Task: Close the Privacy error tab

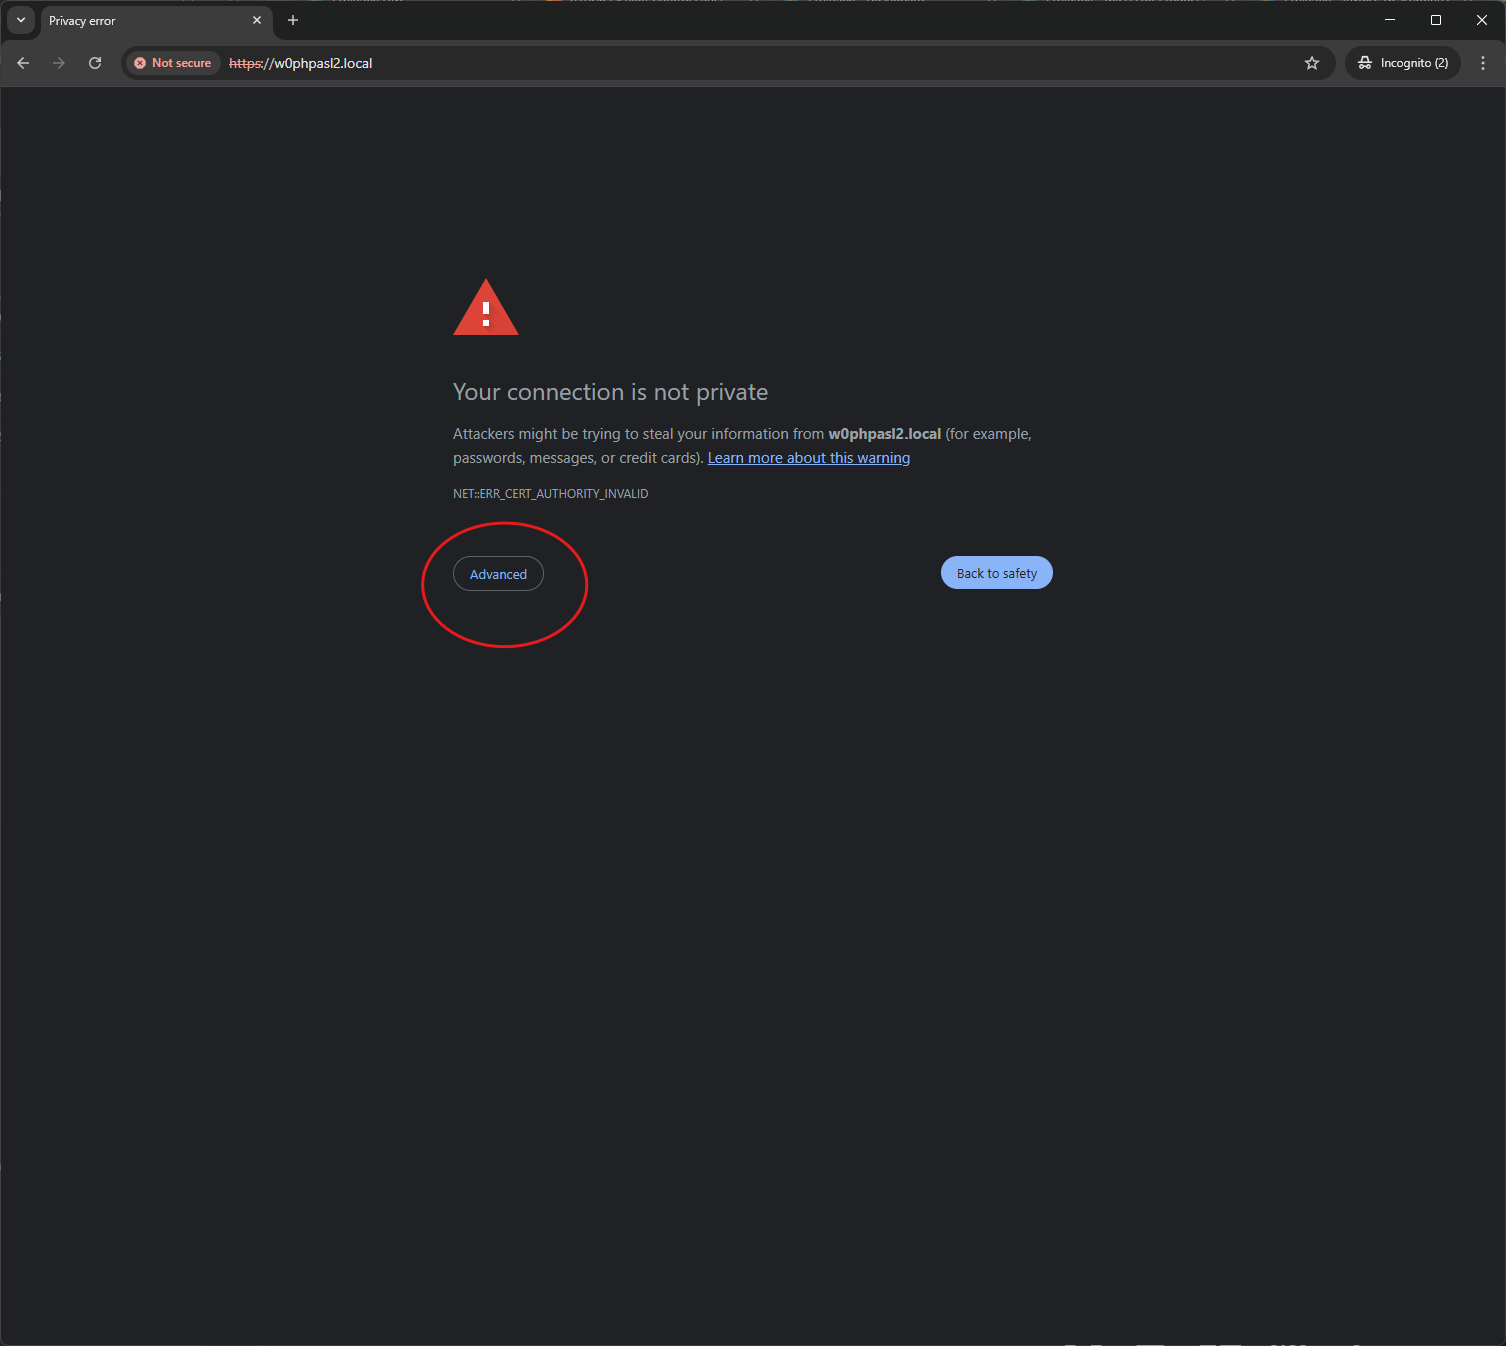Action: (257, 20)
